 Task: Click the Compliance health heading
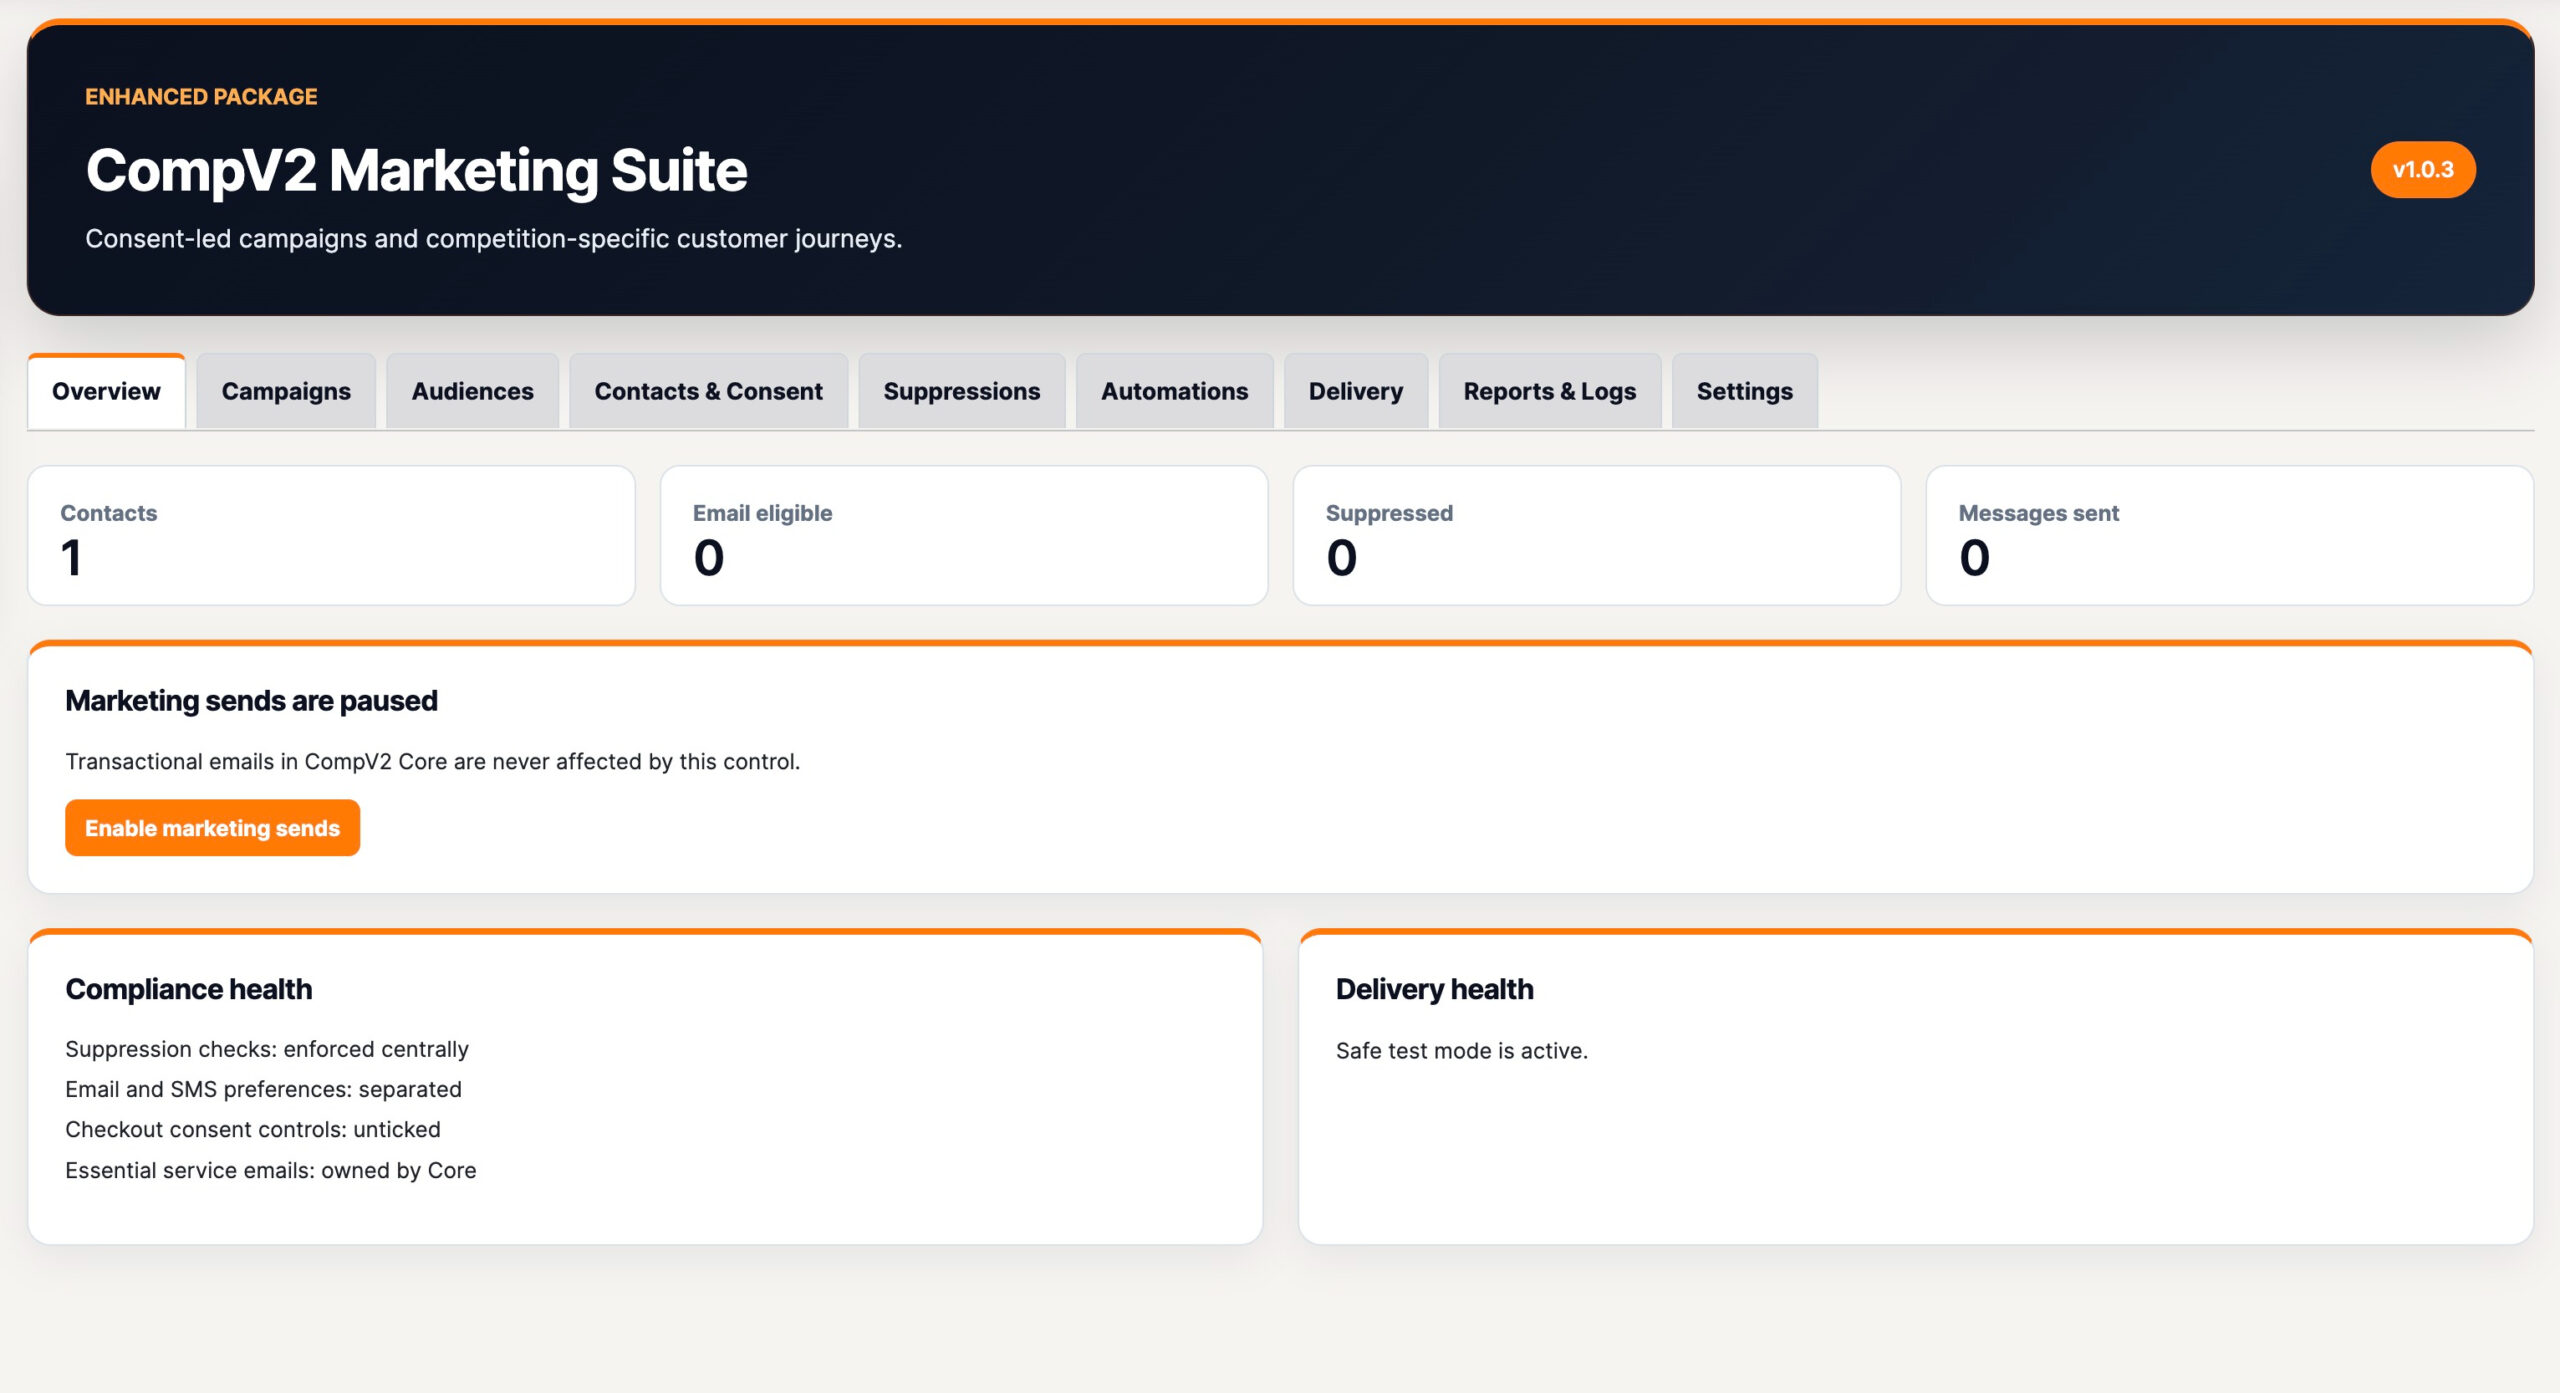click(189, 989)
